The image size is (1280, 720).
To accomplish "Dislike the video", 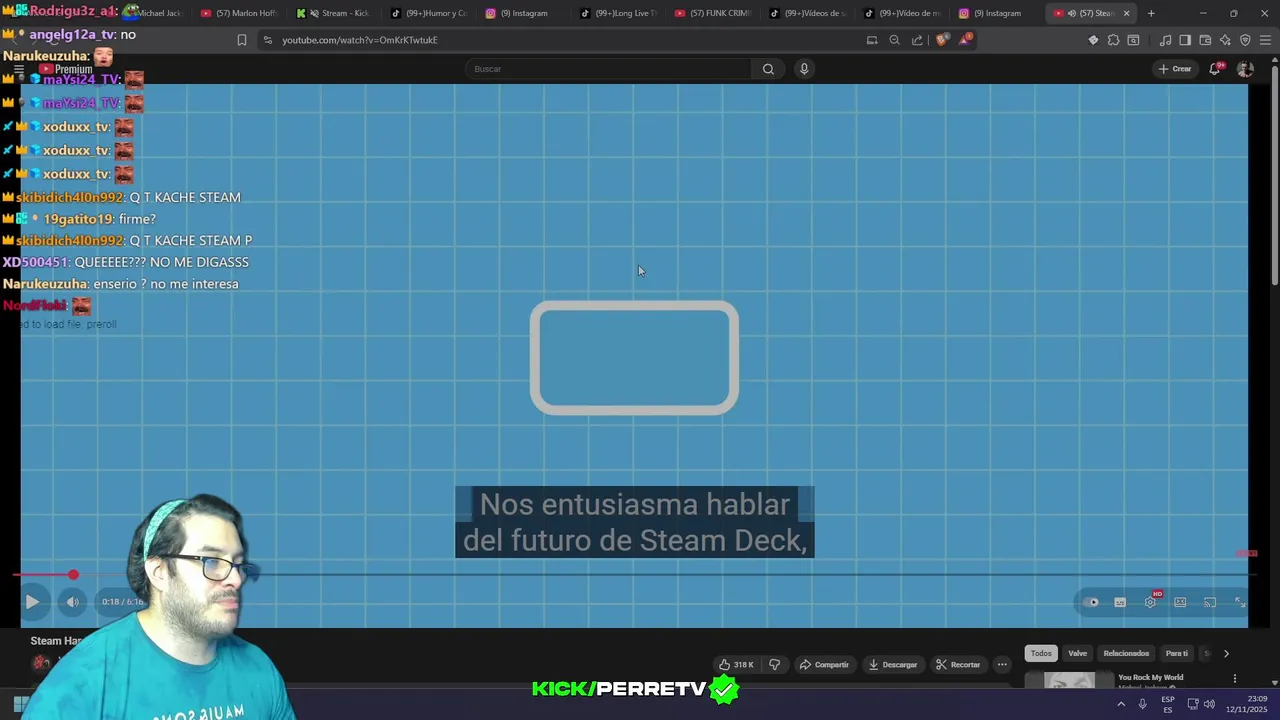I will click(x=774, y=664).
